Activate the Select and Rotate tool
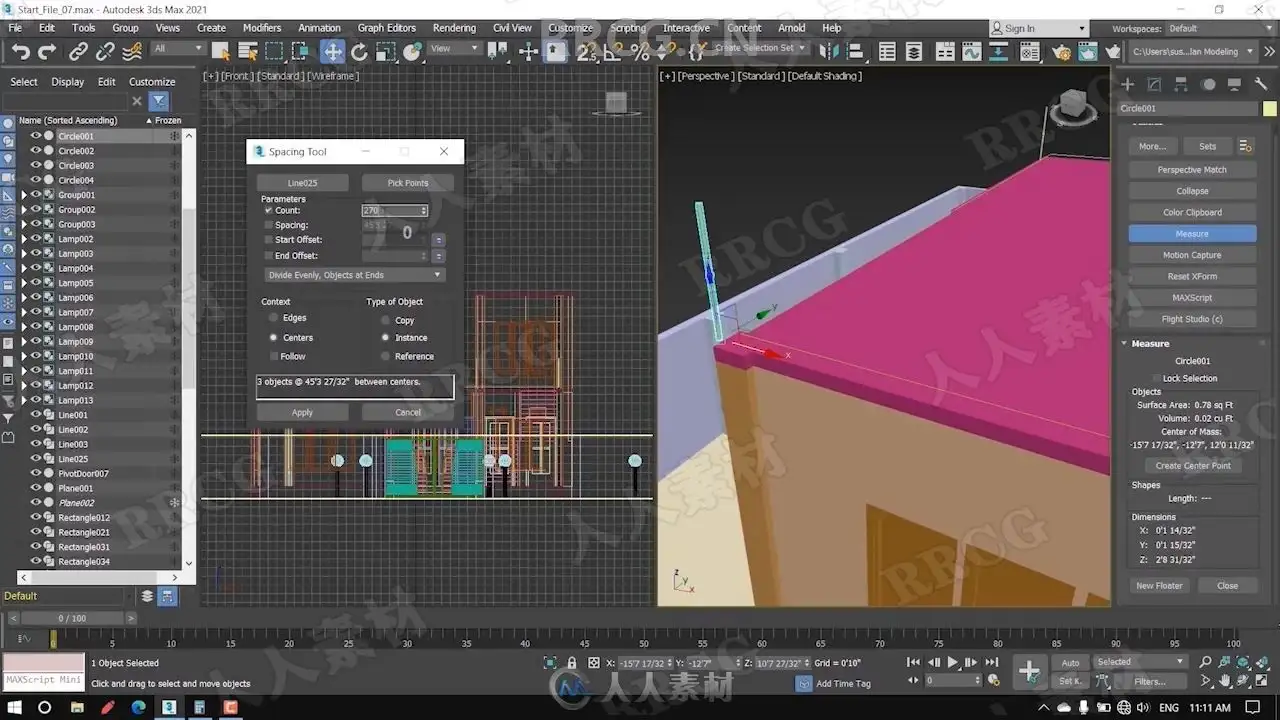 pyautogui.click(x=359, y=52)
